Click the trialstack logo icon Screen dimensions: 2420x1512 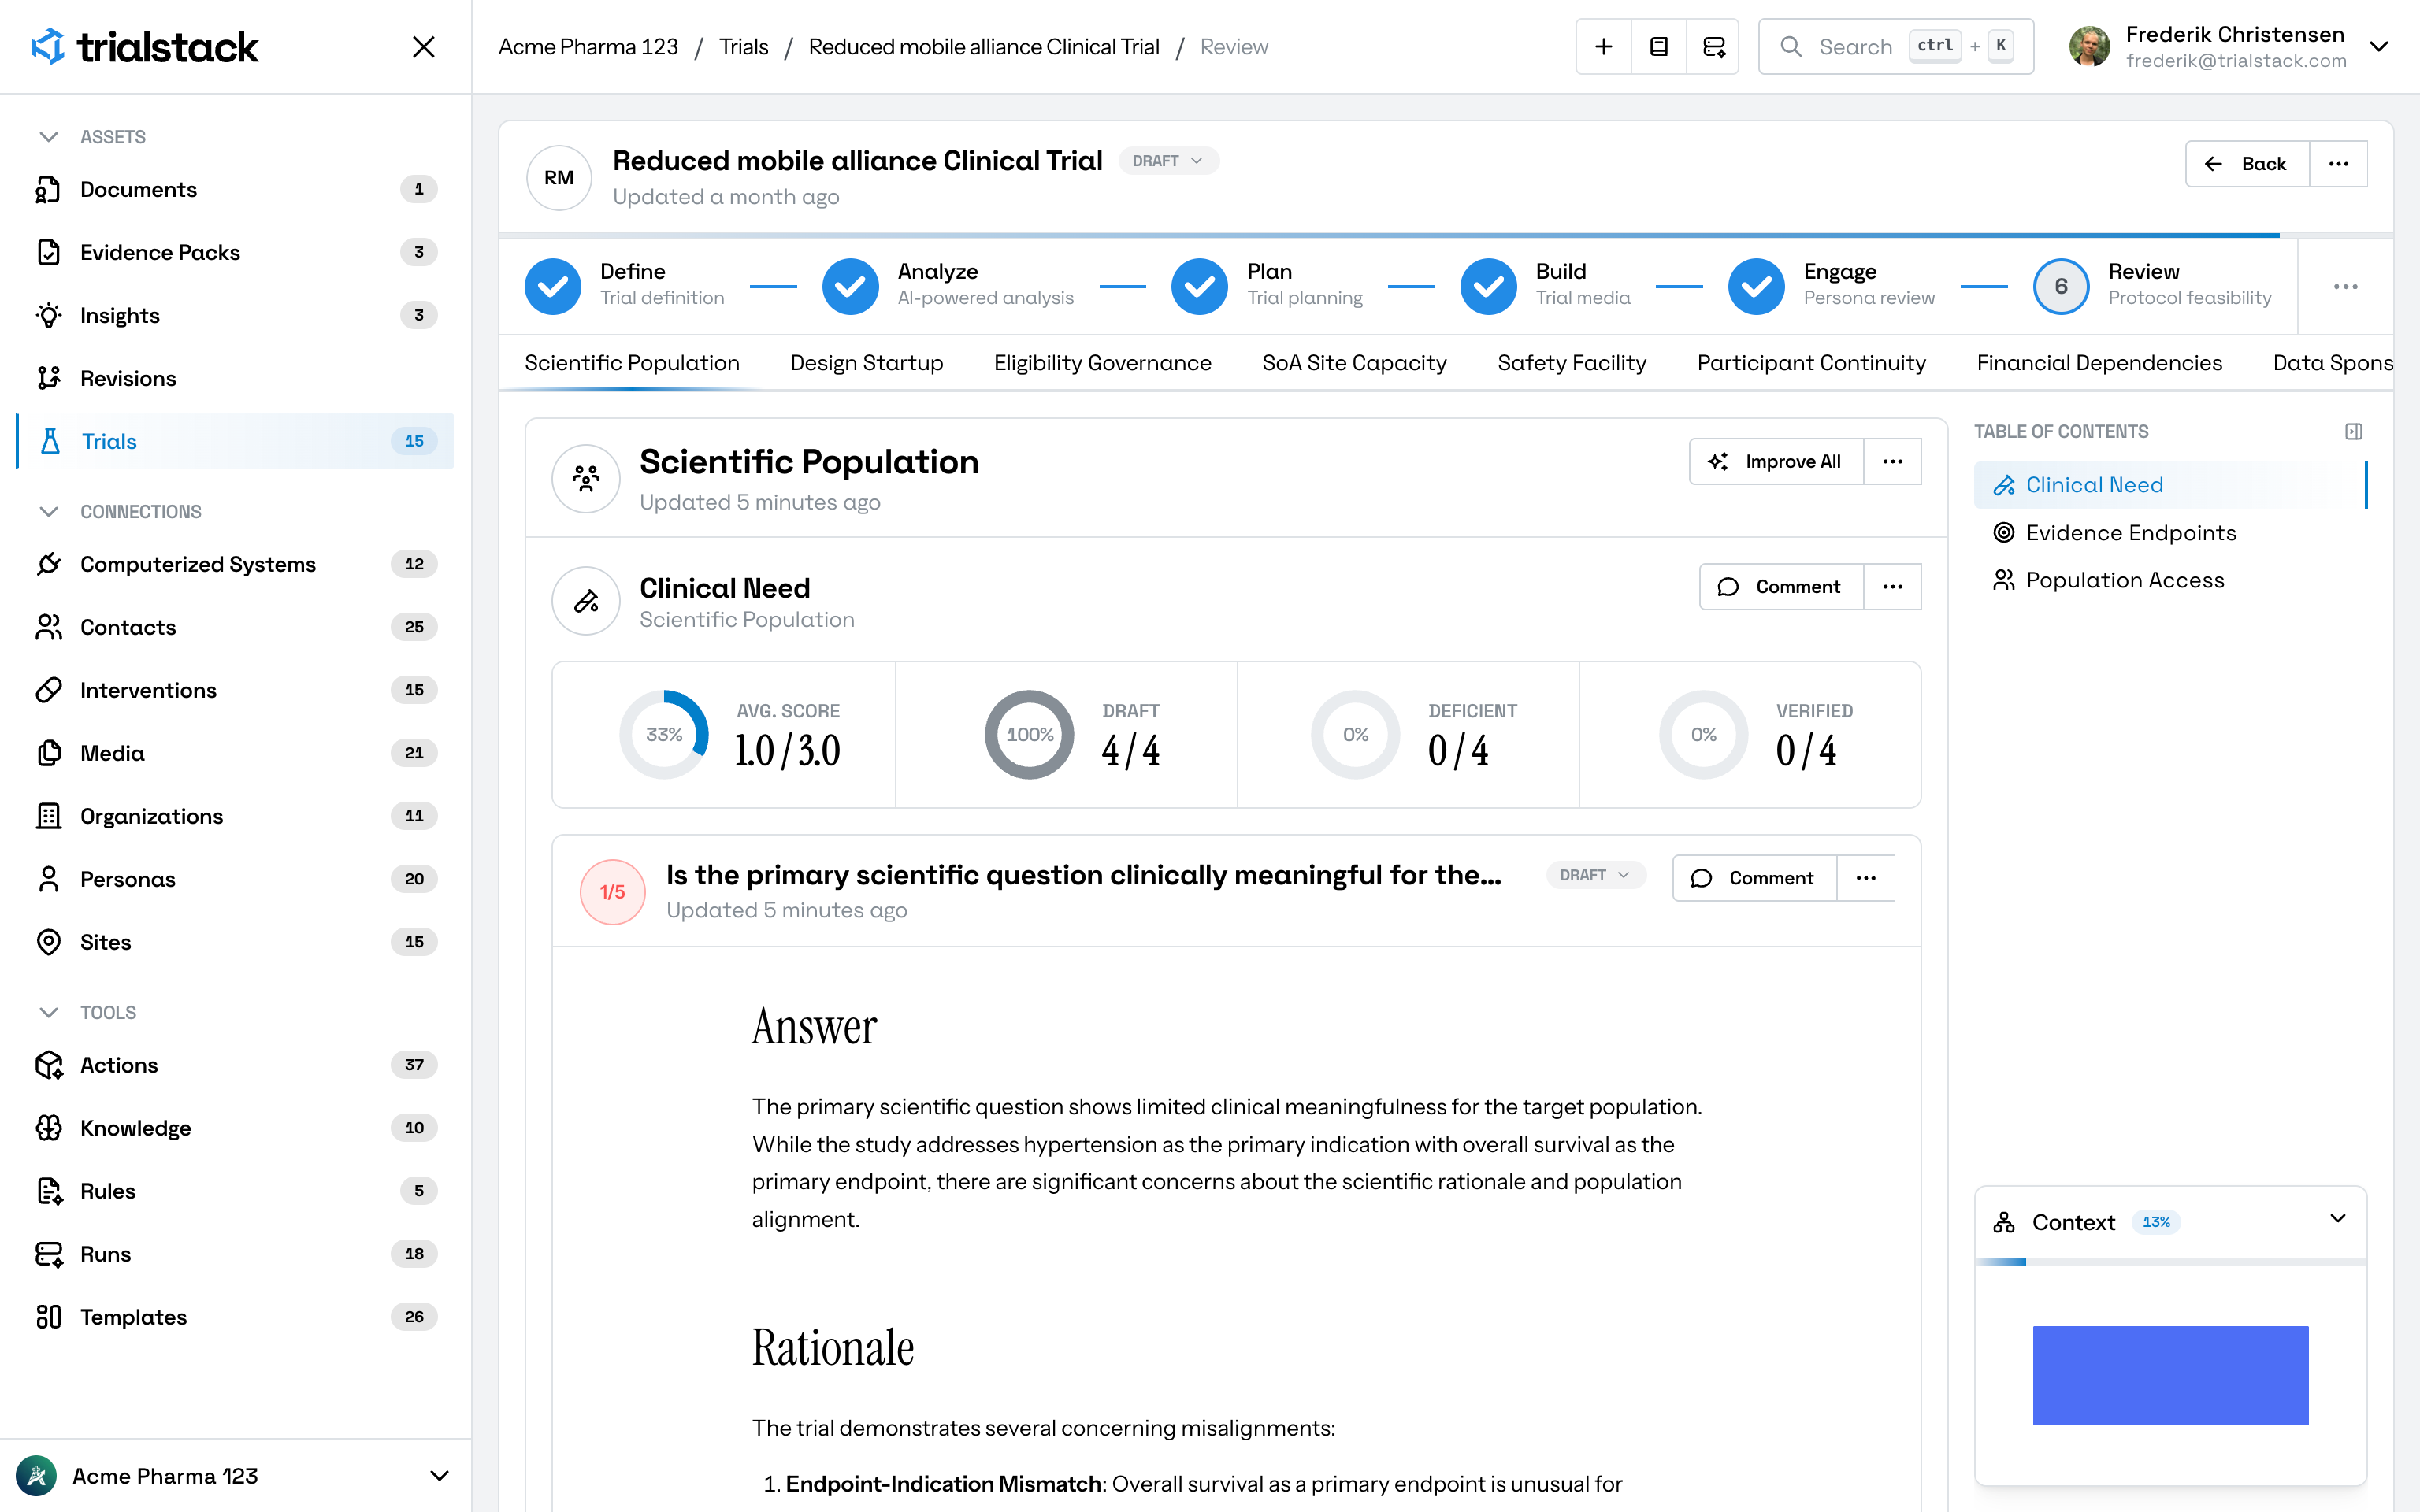point(48,46)
